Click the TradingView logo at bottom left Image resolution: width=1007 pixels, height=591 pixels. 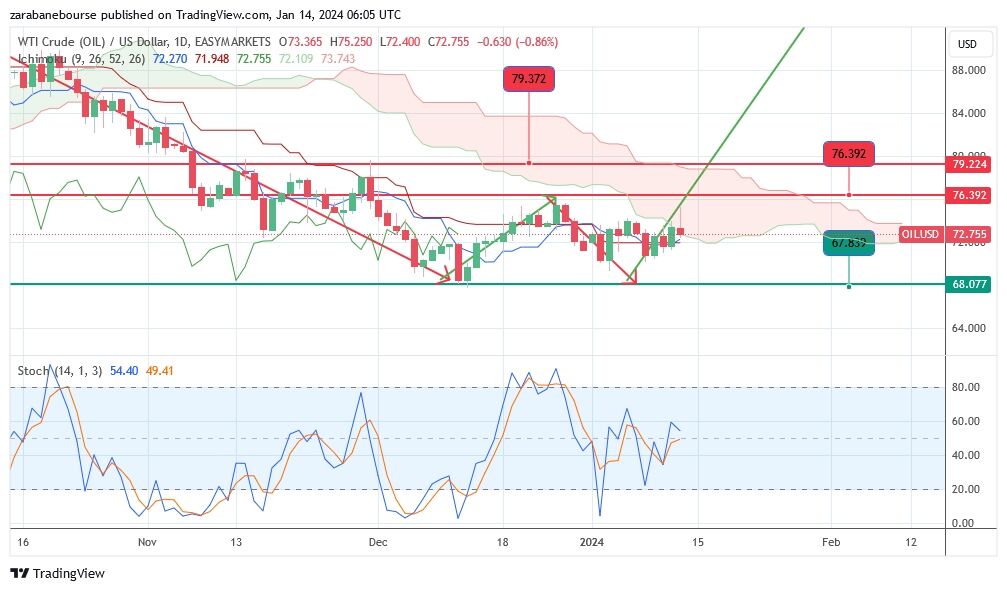[x=57, y=573]
